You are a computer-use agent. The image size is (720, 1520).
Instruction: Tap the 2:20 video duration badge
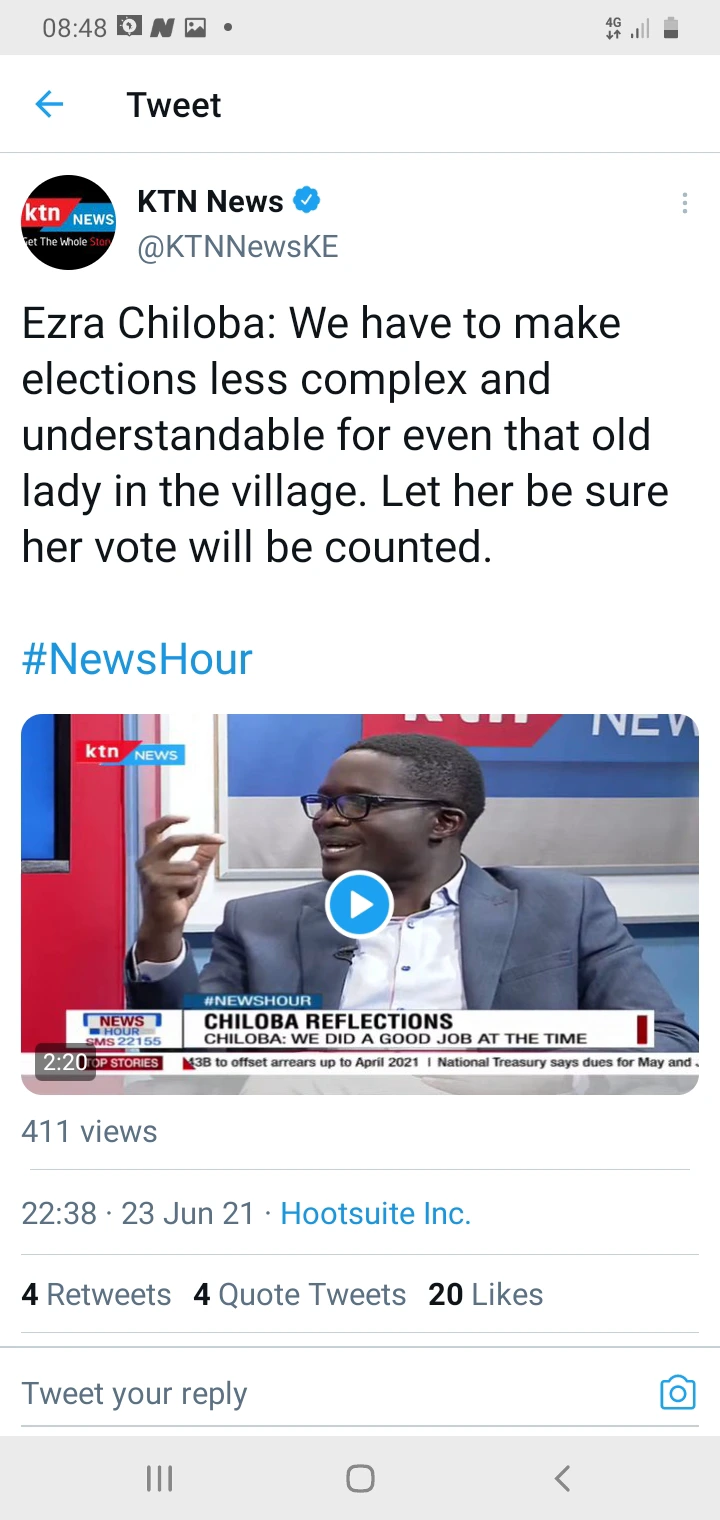(65, 1061)
